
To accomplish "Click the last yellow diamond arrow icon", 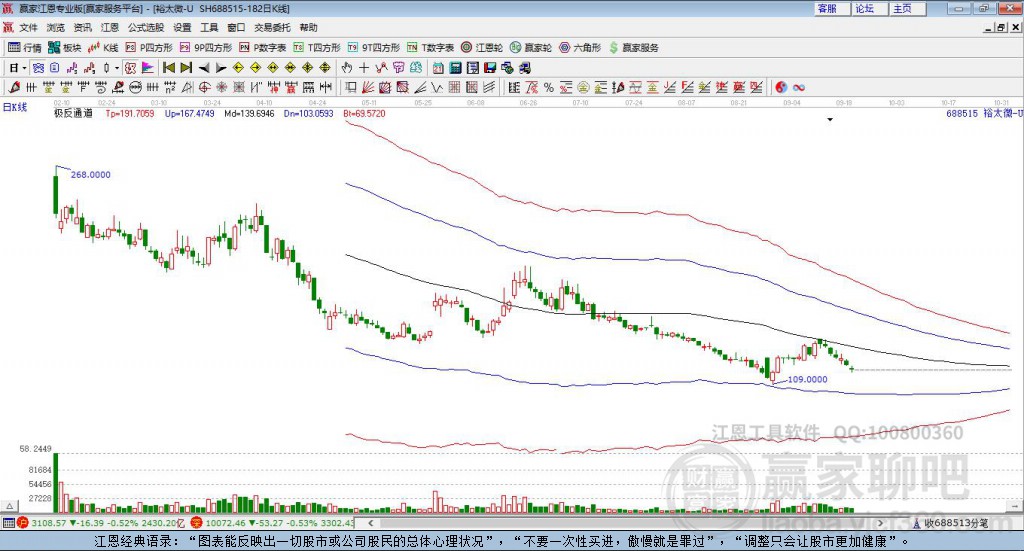I will (325, 68).
